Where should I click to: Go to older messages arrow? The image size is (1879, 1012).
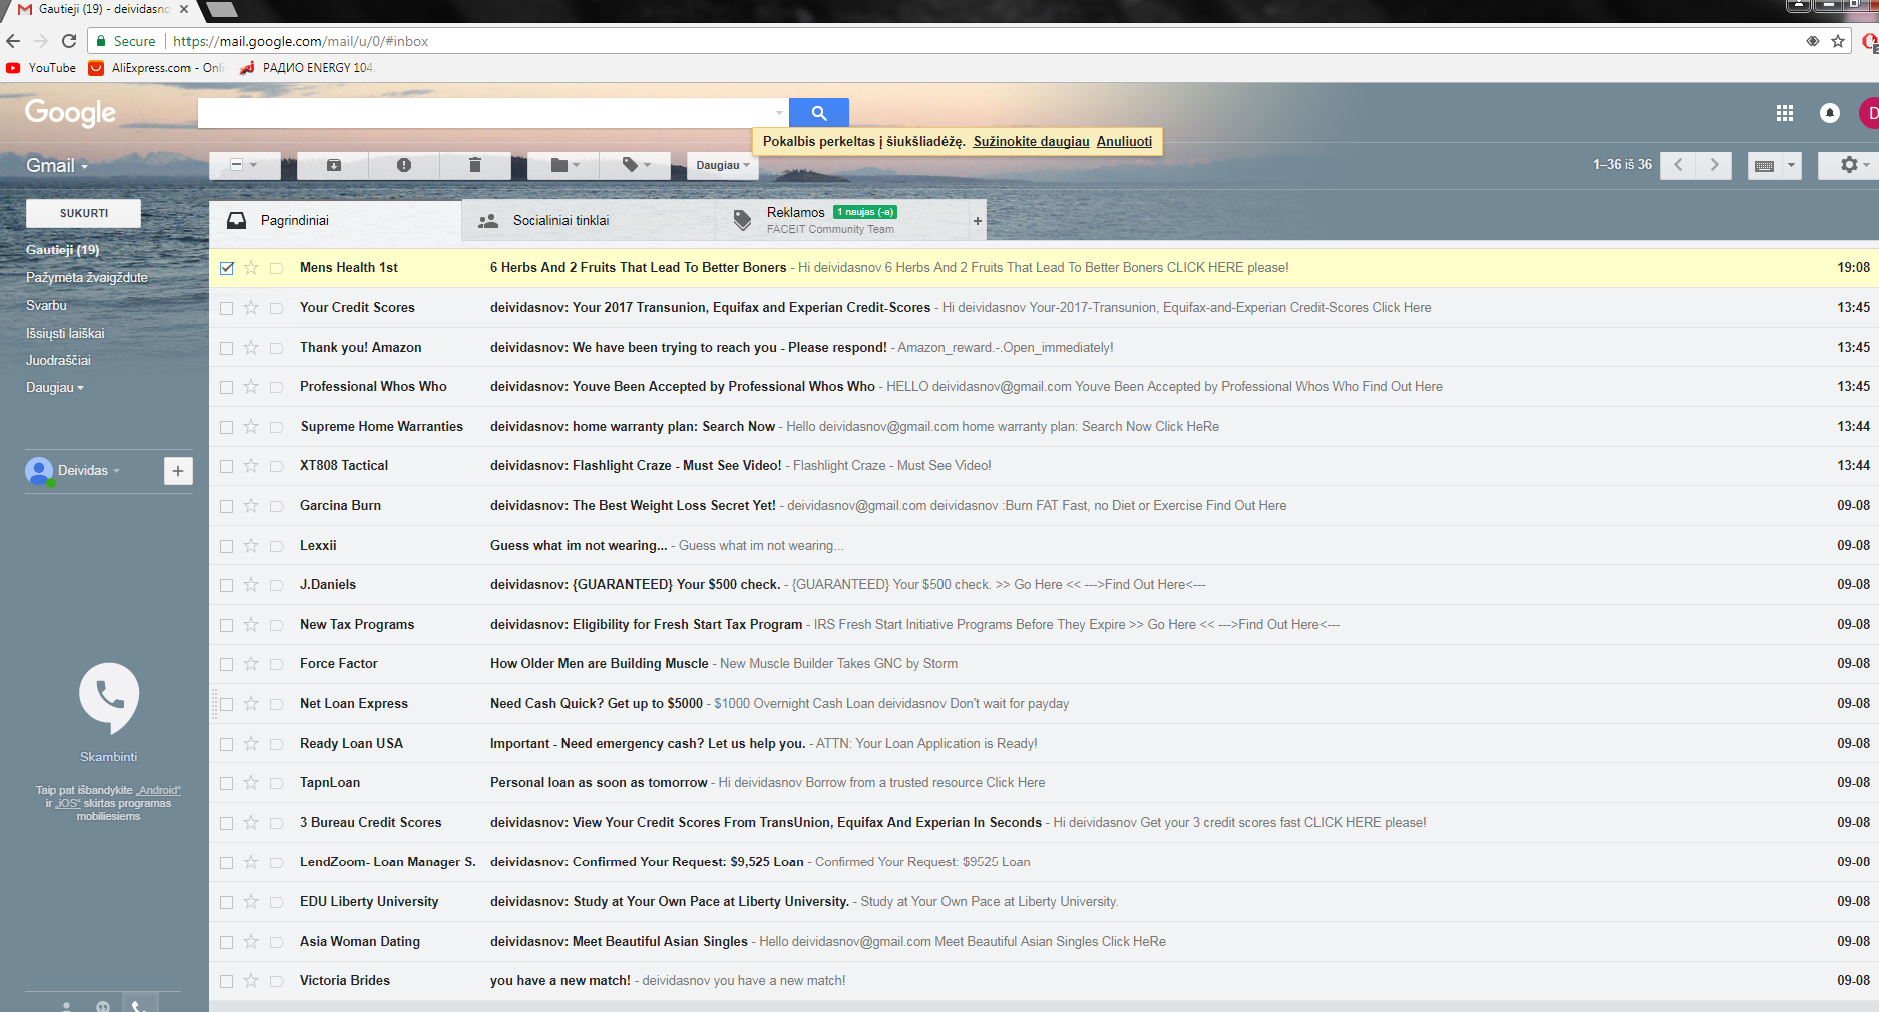[x=1714, y=165]
